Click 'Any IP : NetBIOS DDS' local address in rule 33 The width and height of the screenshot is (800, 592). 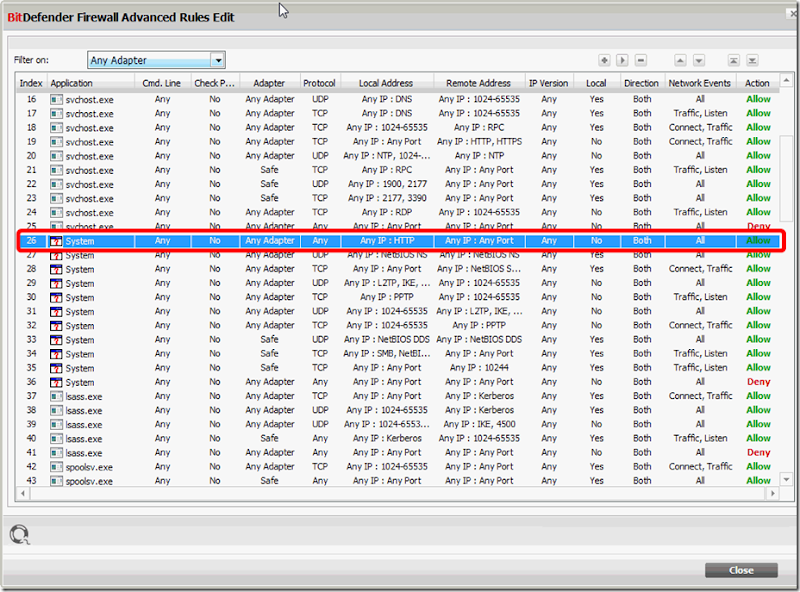click(x=387, y=339)
